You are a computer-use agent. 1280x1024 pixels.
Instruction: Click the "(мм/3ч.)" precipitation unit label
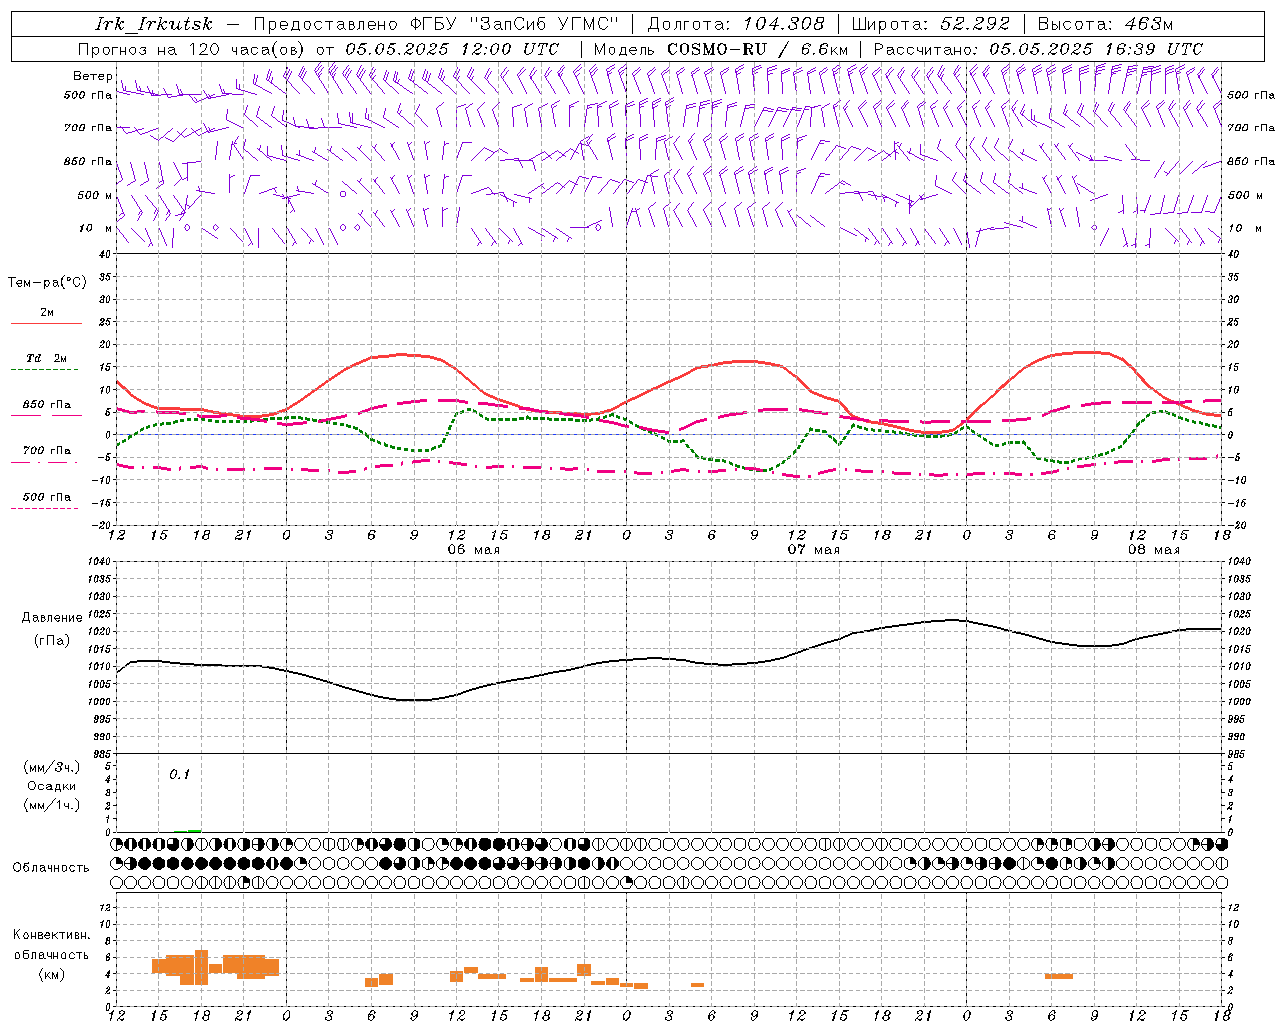[52, 767]
